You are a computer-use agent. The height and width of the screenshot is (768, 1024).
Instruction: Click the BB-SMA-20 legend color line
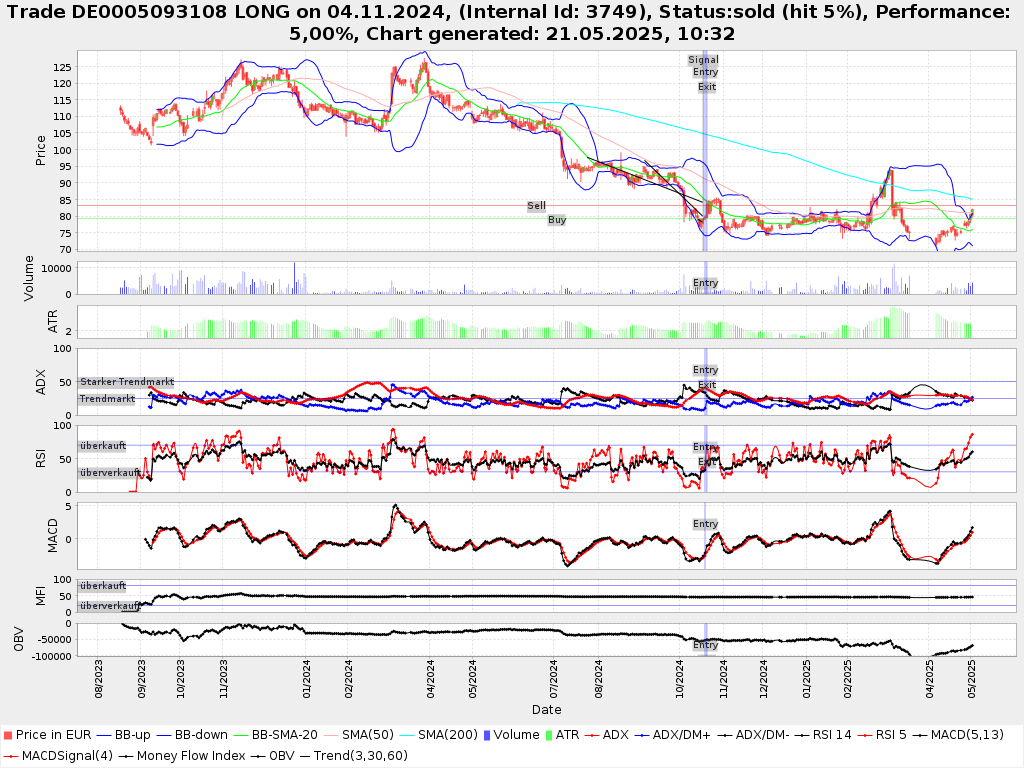[x=238, y=735]
